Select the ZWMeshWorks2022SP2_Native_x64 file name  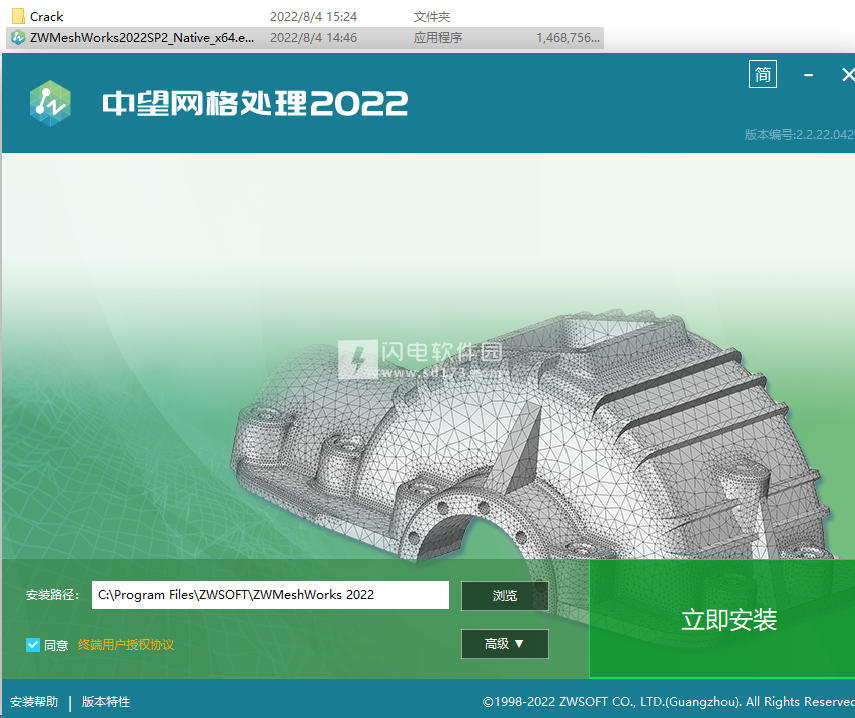click(x=142, y=38)
